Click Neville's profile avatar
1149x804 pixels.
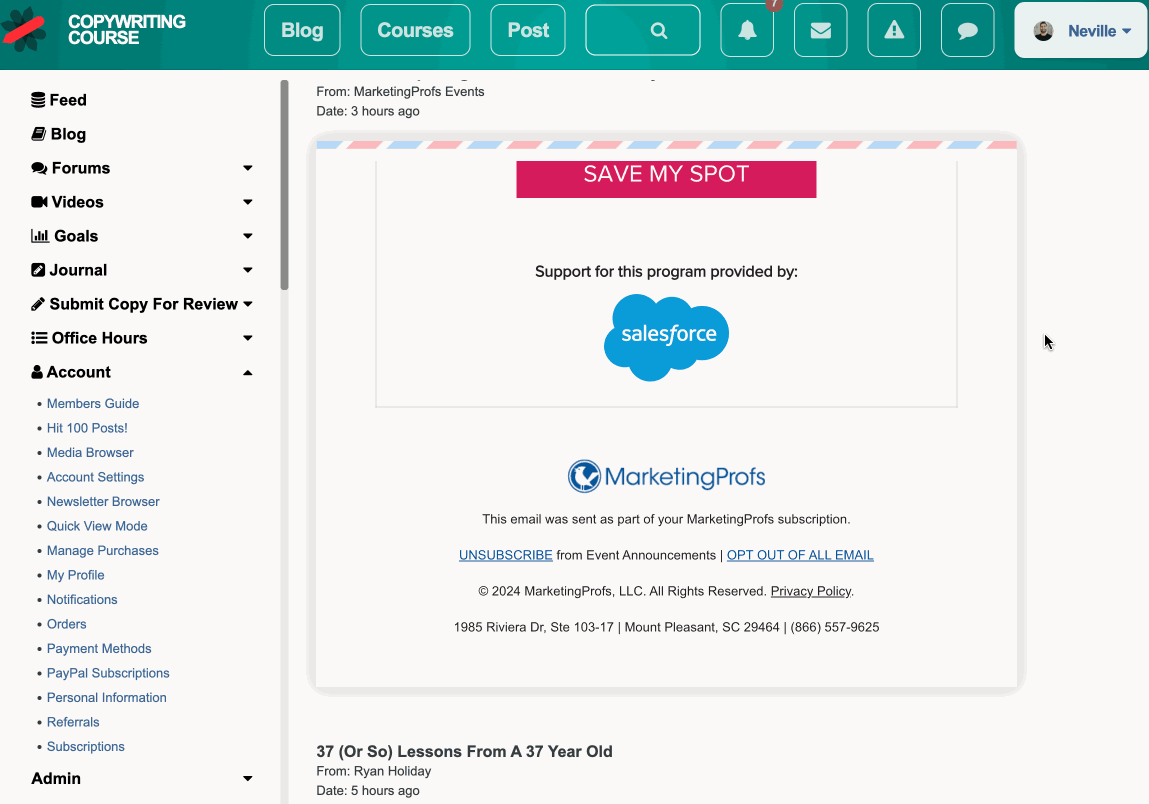coord(1043,31)
